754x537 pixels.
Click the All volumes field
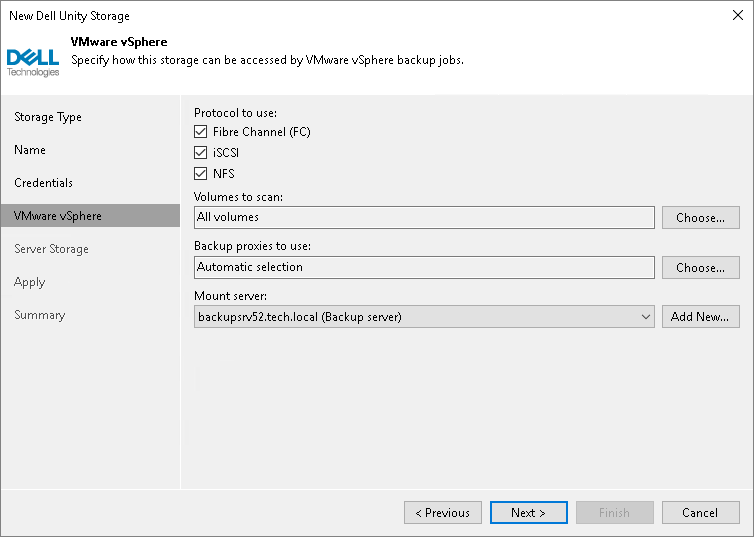[x=424, y=218]
